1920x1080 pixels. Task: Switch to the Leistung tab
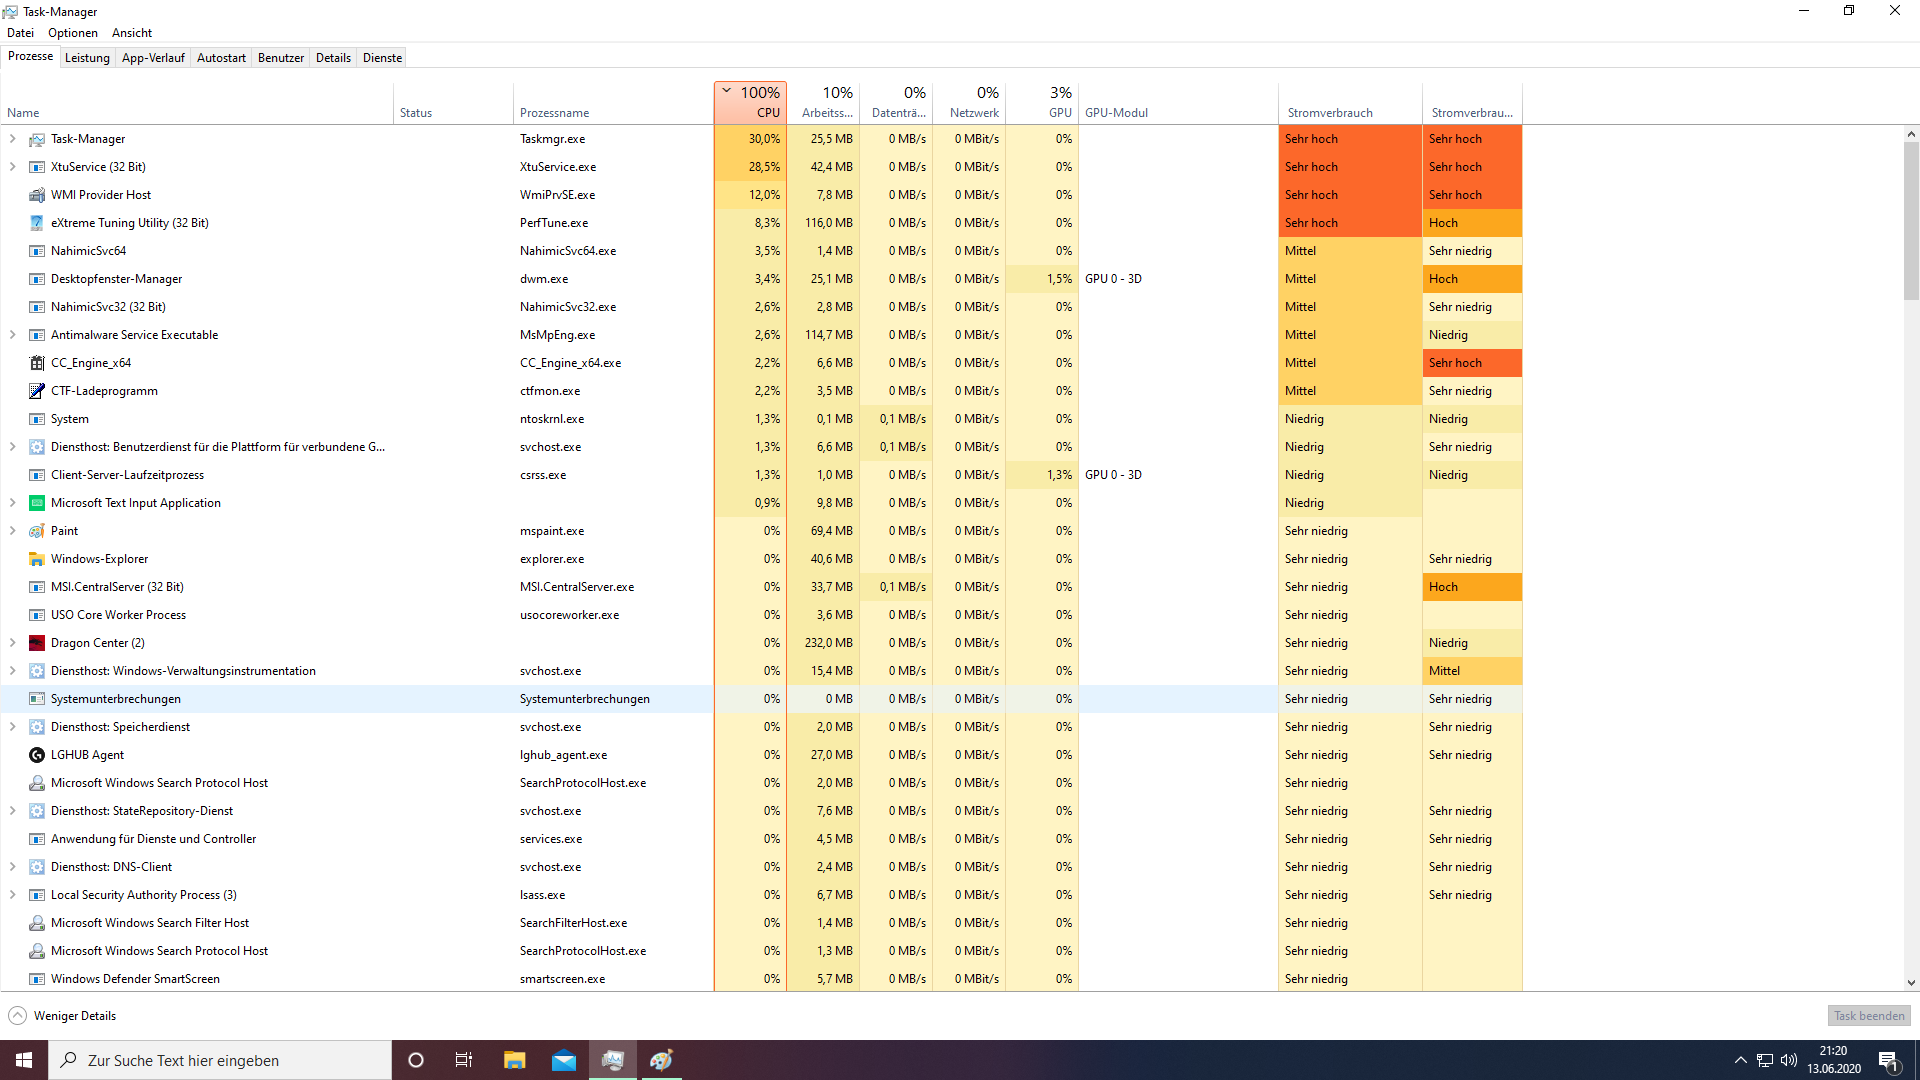[x=87, y=58]
